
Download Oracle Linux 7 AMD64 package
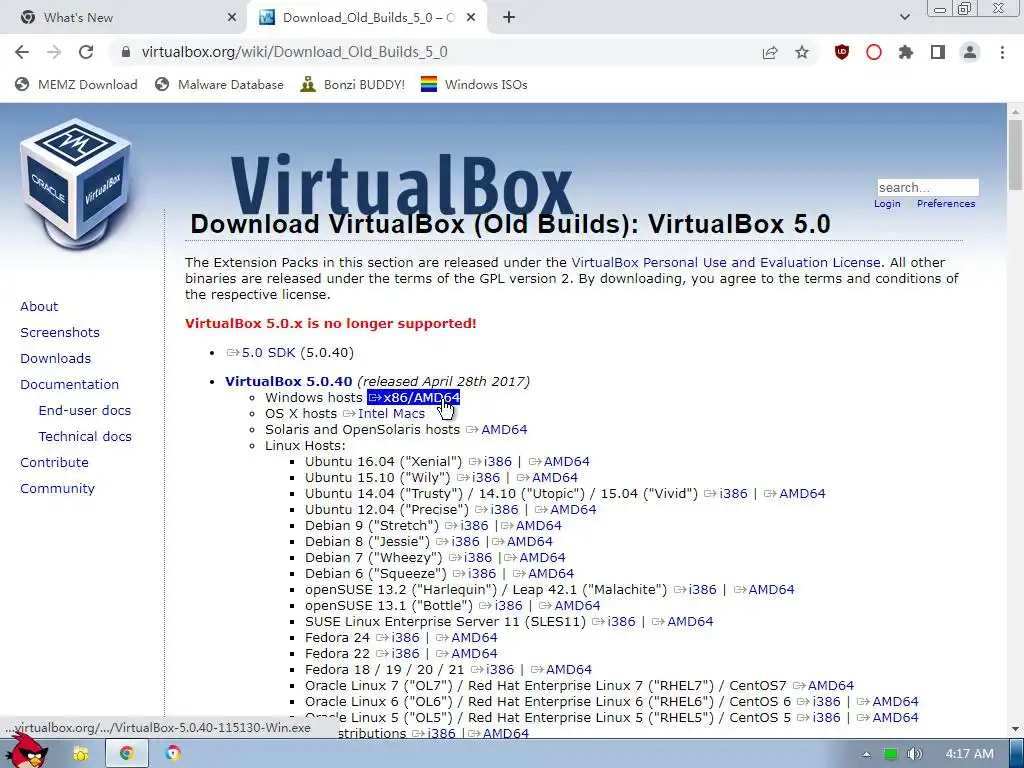(x=824, y=686)
